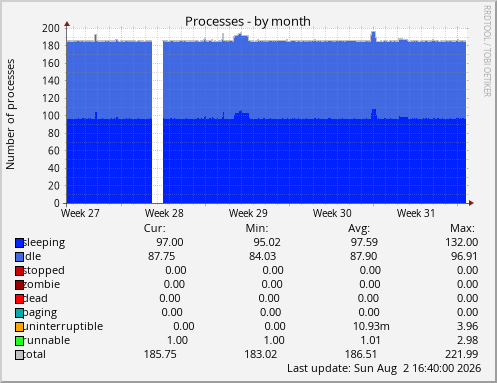Click the idle legend label

(x=33, y=256)
